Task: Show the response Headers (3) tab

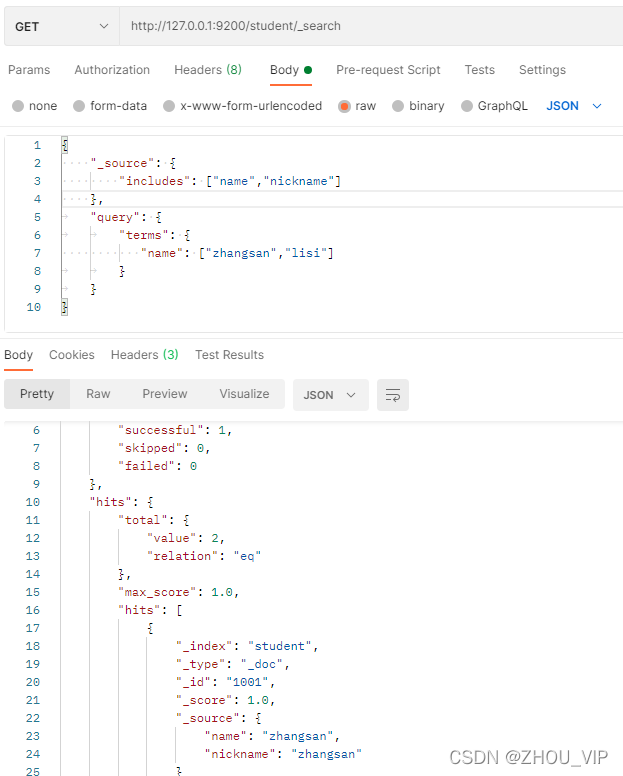Action: click(x=144, y=355)
